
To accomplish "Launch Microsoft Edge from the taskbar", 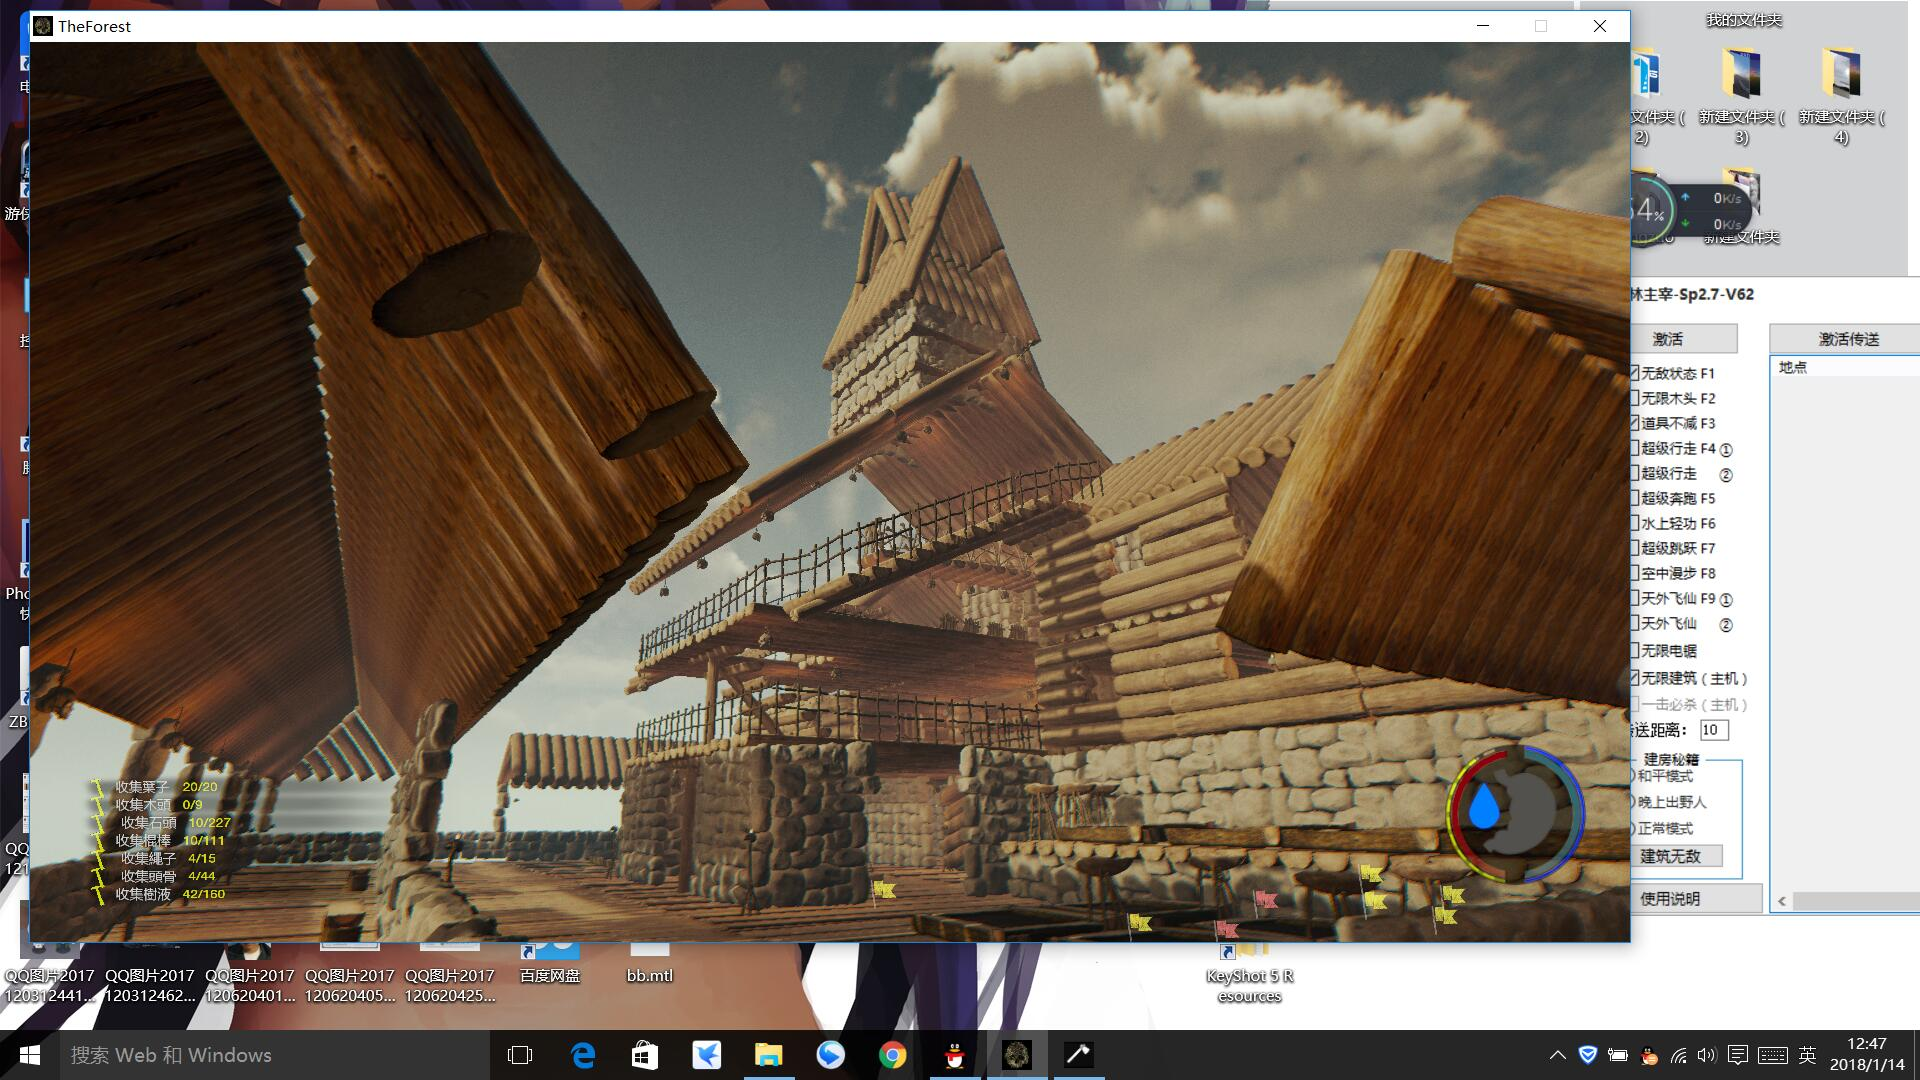I will [582, 1055].
